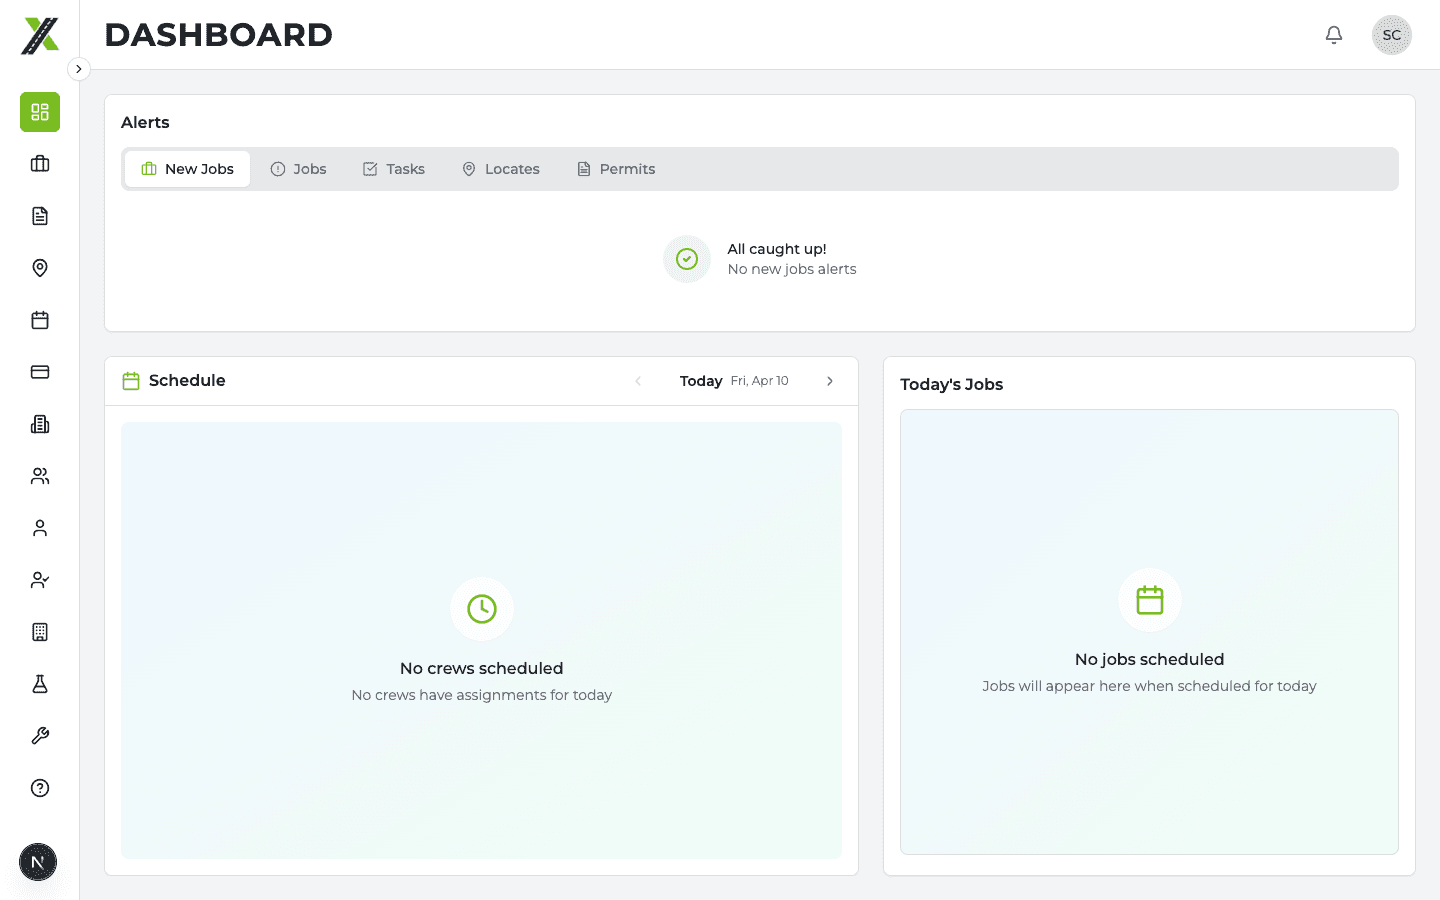Open the document page icon in sidebar
The width and height of the screenshot is (1440, 900).
(40, 216)
